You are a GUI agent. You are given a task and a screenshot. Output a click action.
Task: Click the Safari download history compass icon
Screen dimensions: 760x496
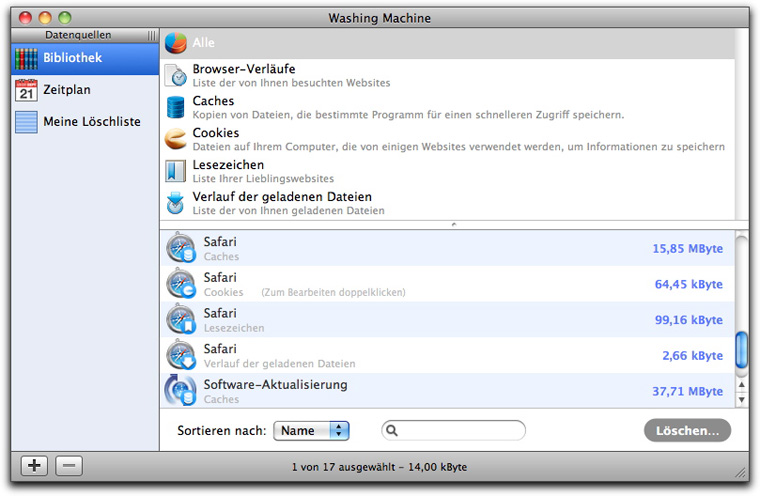coord(181,355)
